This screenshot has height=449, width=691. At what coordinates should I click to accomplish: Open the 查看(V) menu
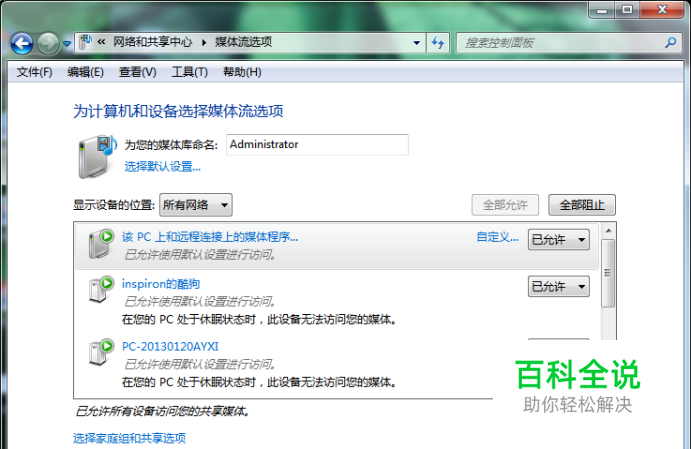(x=137, y=72)
